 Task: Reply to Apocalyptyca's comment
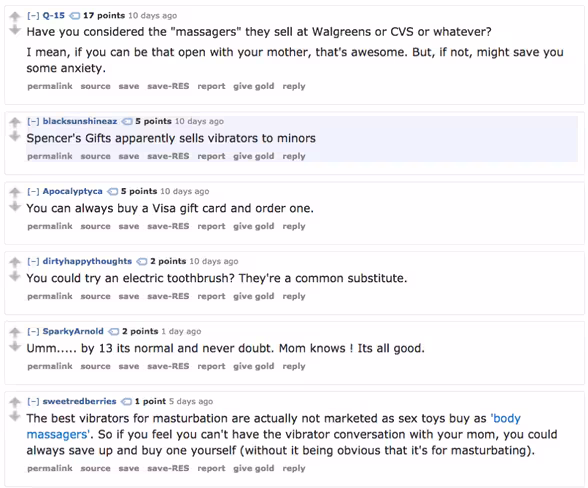pos(294,226)
